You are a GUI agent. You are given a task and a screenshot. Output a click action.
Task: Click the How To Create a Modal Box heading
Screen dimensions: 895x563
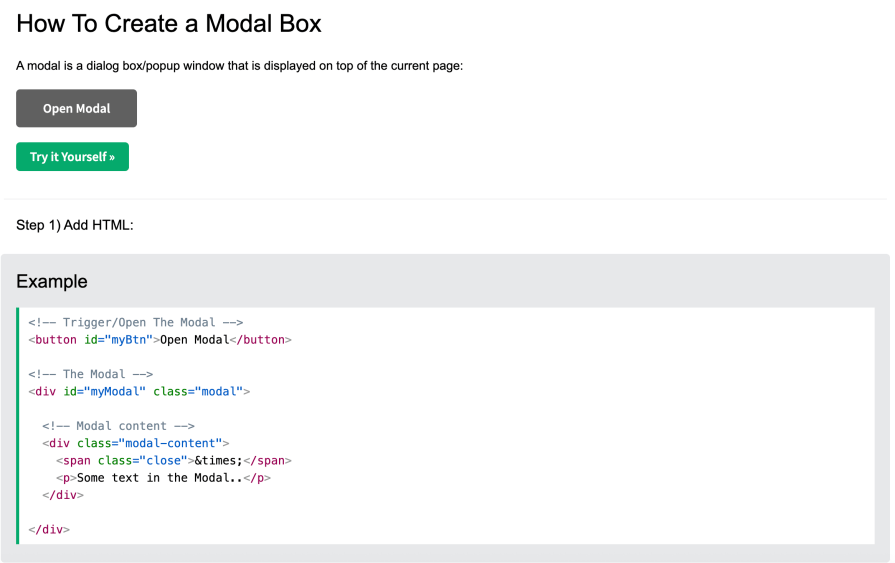pos(169,24)
